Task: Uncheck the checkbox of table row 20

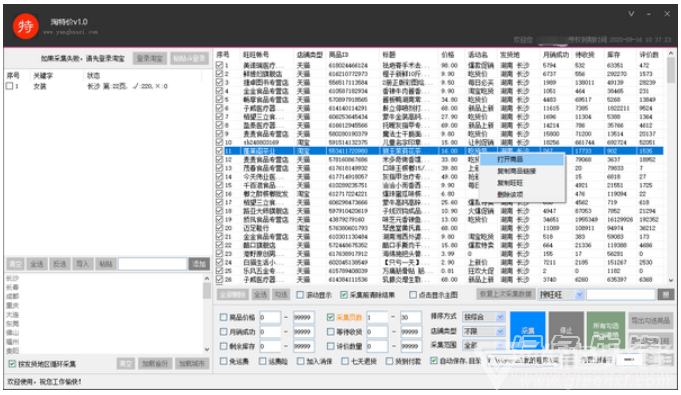Action: click(219, 228)
